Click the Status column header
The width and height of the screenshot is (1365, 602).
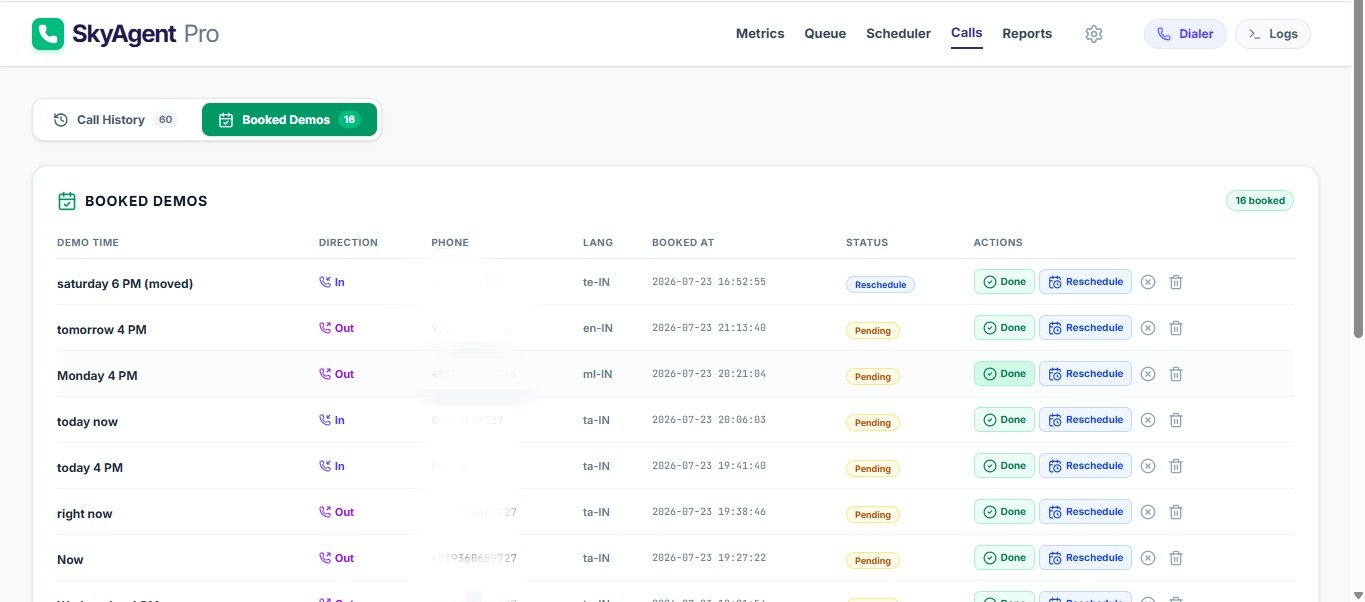[867, 243]
